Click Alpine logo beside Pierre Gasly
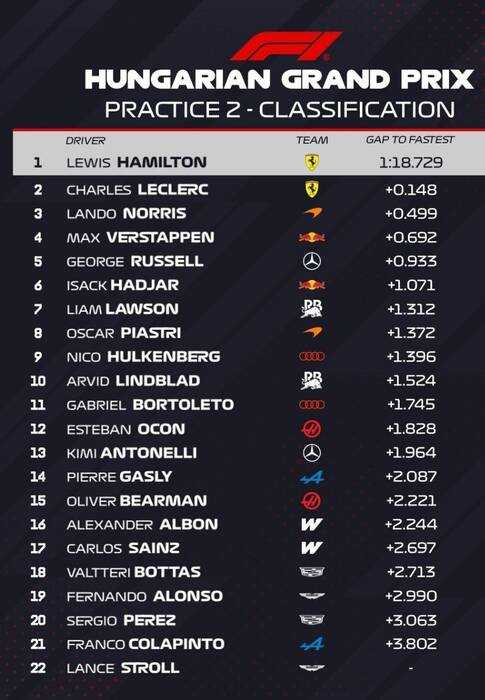The height and width of the screenshot is (700, 485). pos(312,477)
